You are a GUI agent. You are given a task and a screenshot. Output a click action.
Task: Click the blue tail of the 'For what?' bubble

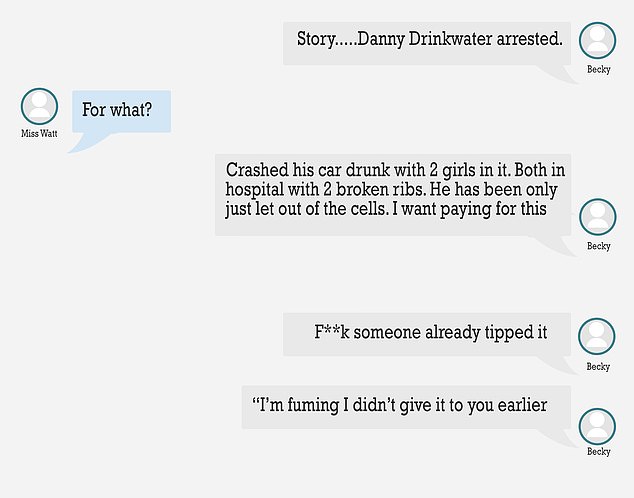(x=87, y=142)
